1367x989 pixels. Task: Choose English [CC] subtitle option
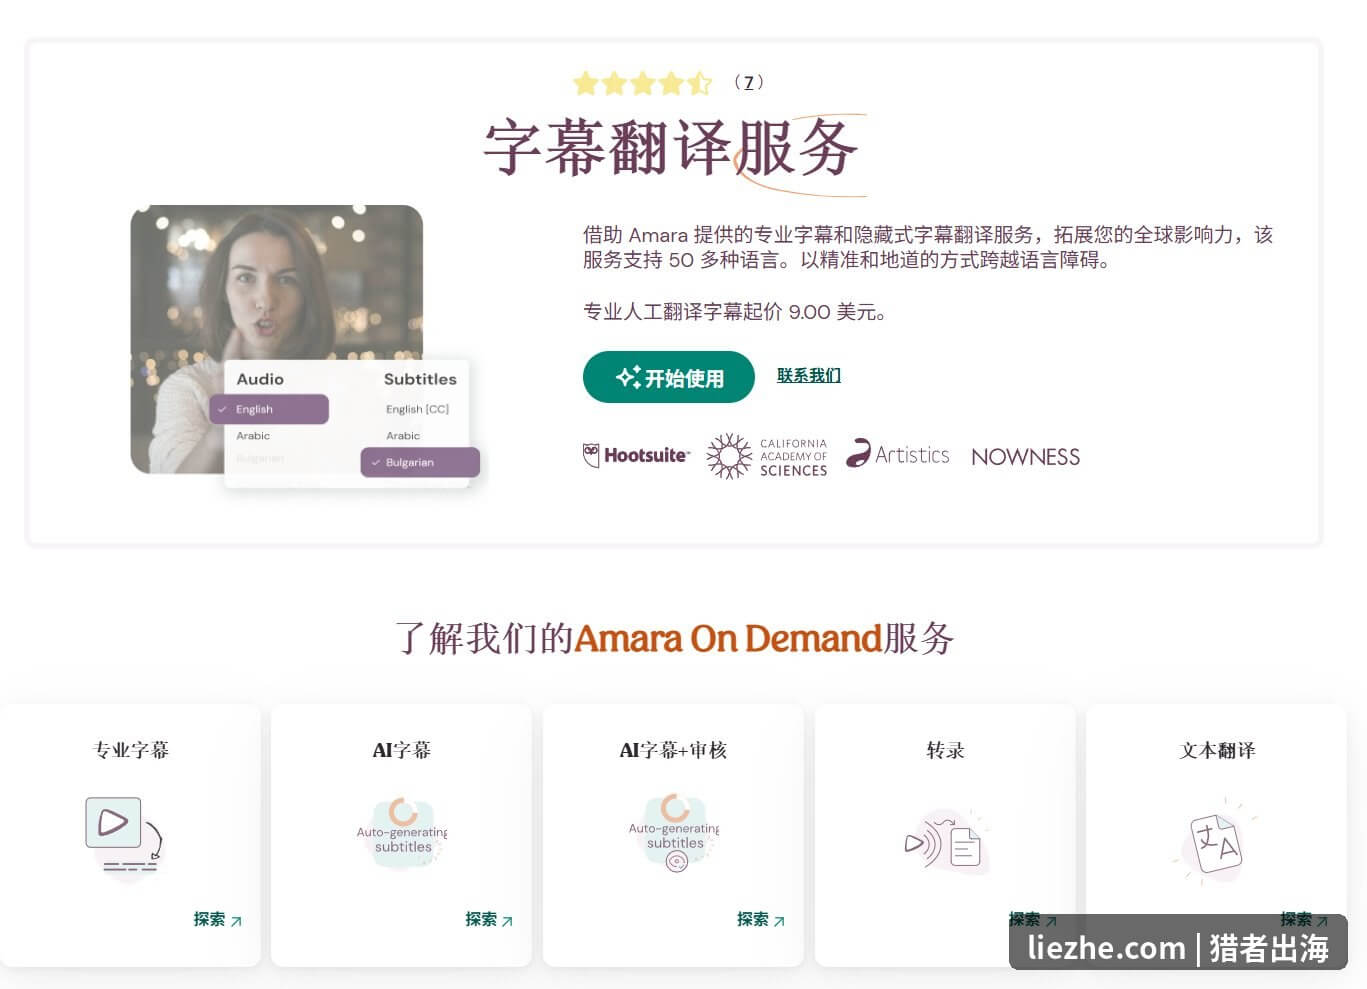coord(417,409)
